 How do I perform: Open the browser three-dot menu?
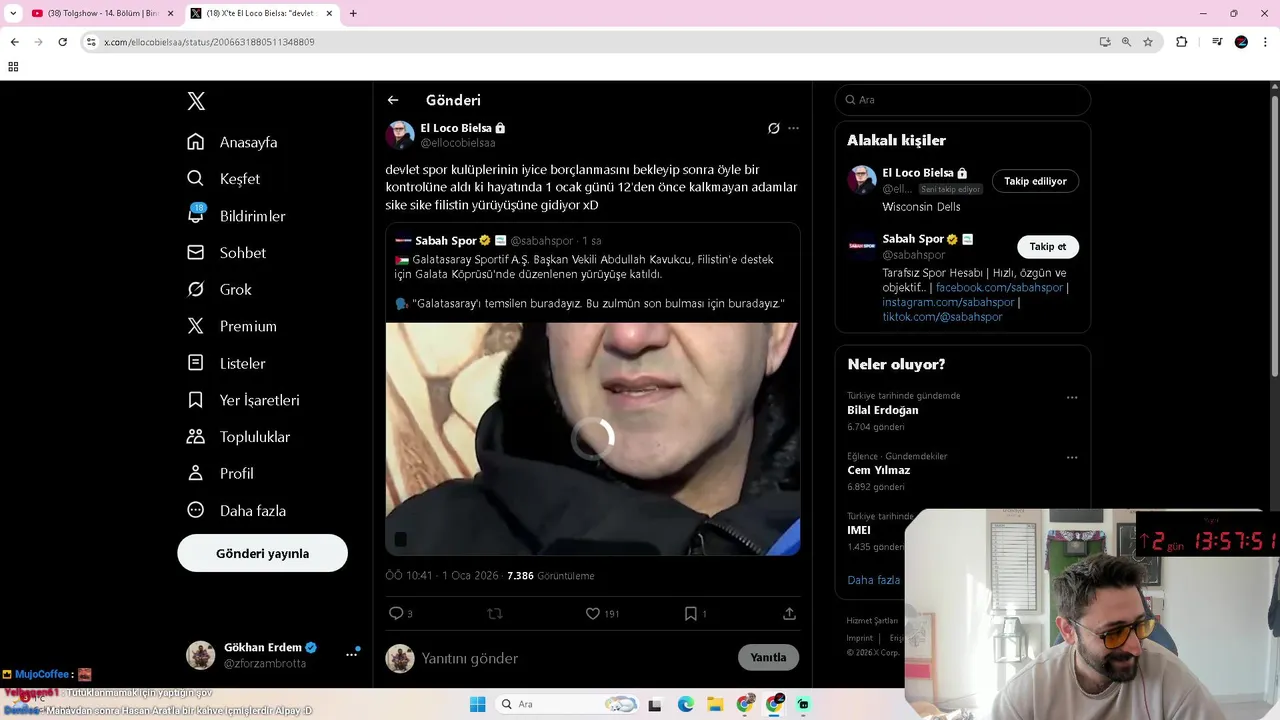[x=1265, y=42]
